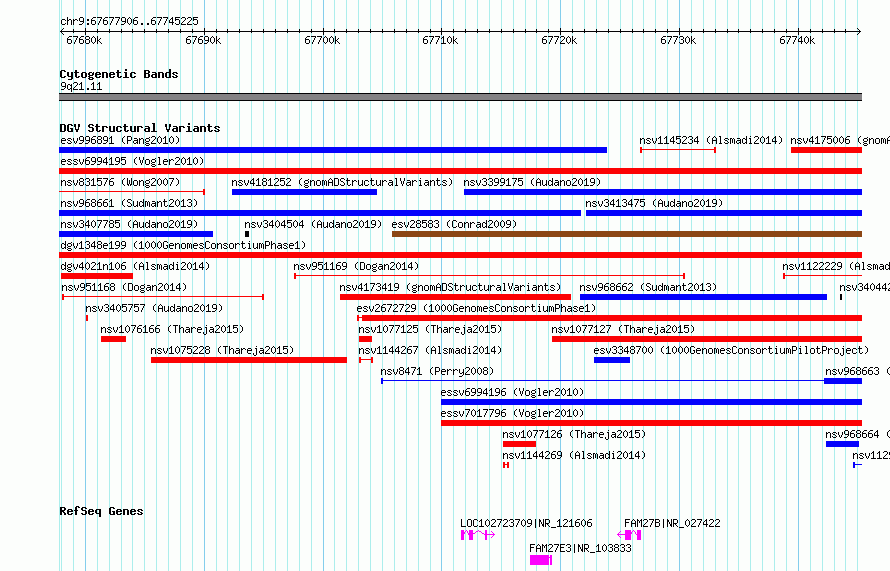This screenshot has height=571, width=890.
Task: Open esv3348700 (1000GenomesConsortiumPilotProject) variant
Action: [x=731, y=350]
